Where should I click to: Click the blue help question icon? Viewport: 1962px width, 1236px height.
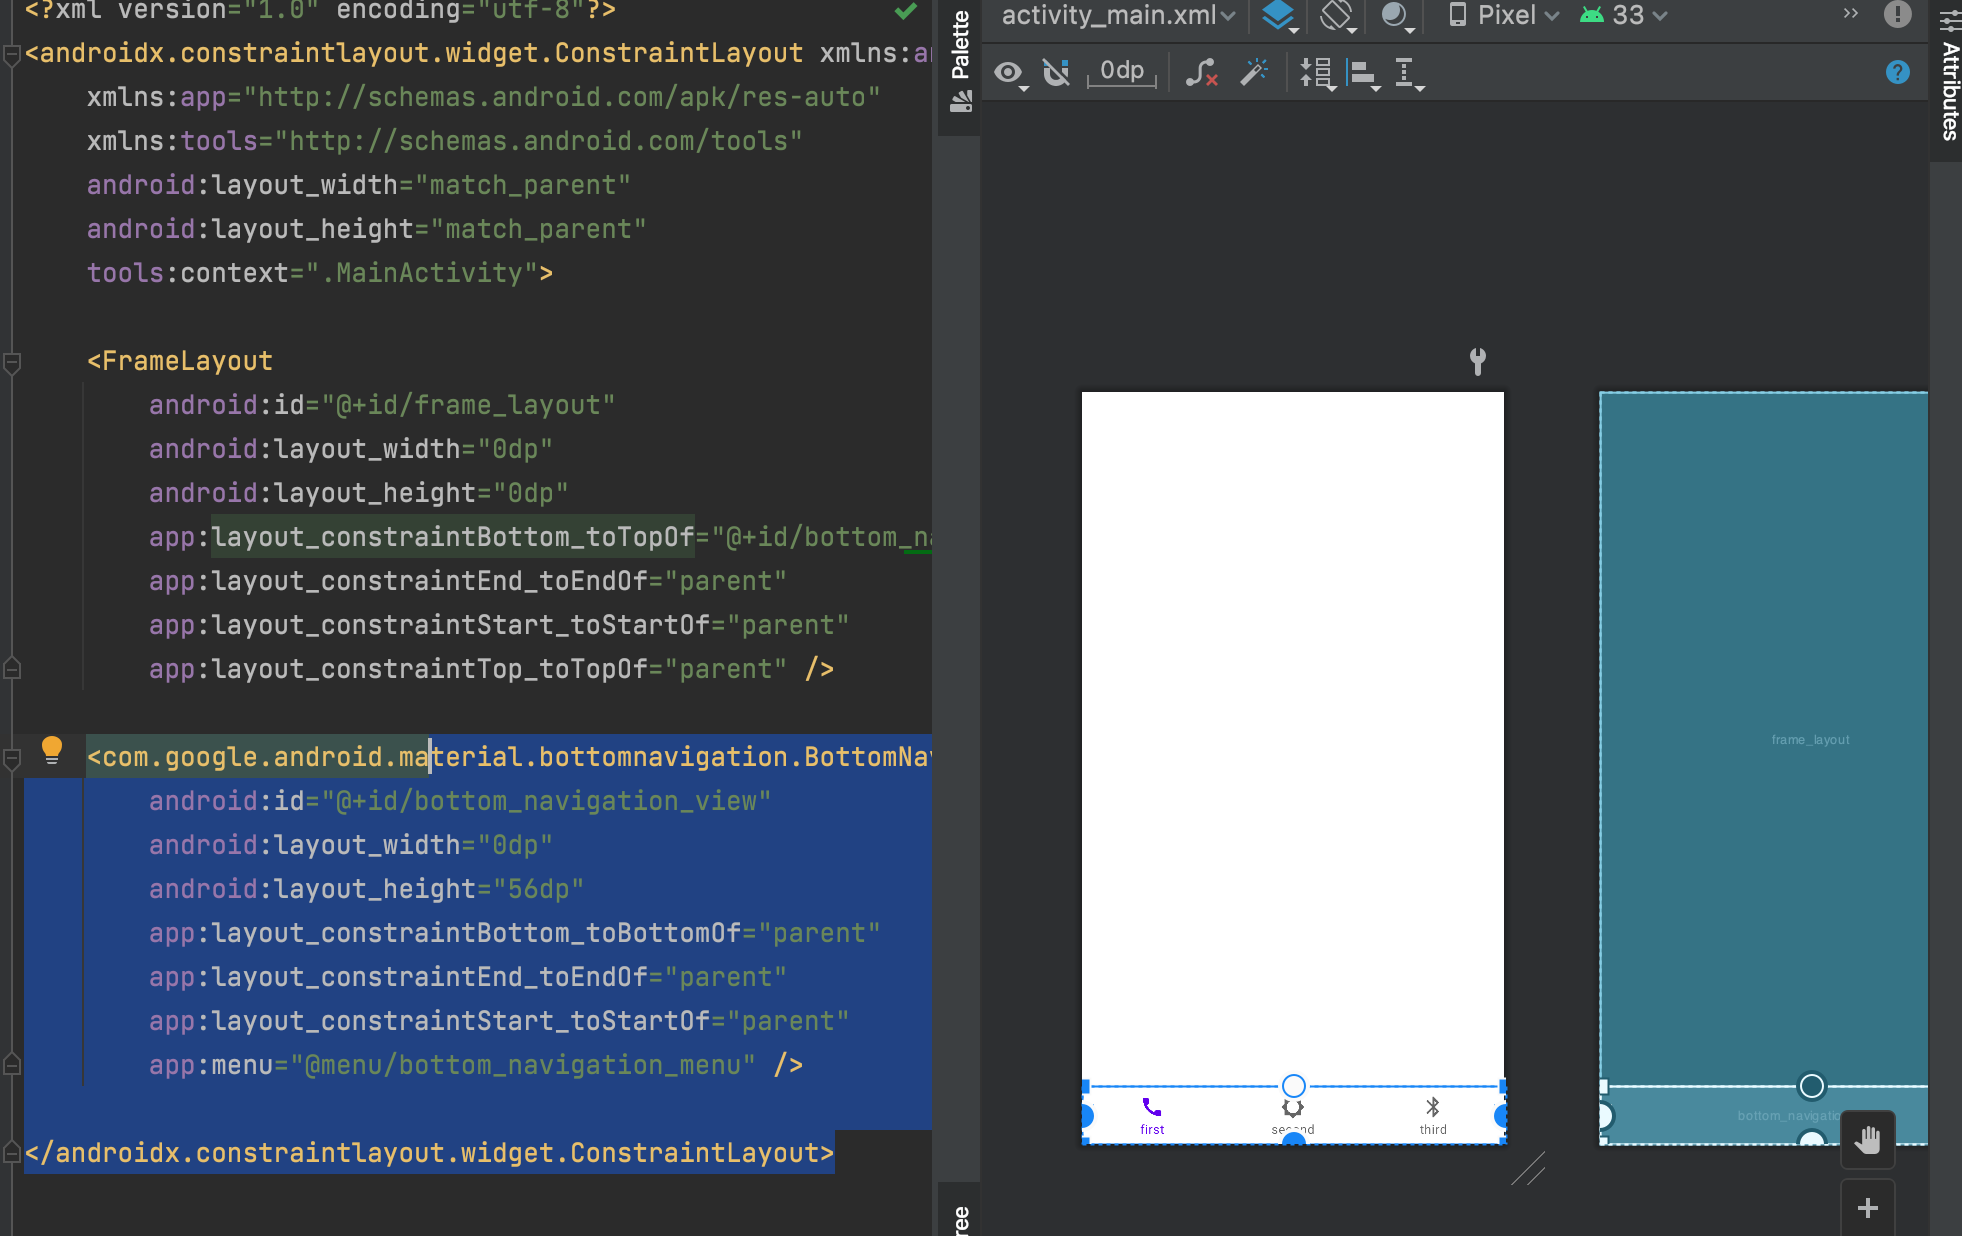click(x=1897, y=72)
